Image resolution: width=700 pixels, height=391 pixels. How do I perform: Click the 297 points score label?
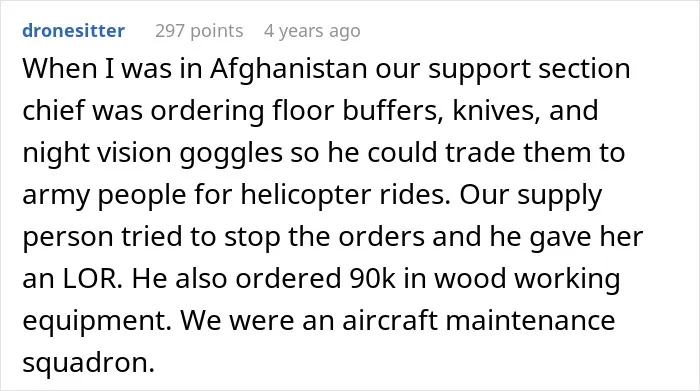tap(199, 31)
